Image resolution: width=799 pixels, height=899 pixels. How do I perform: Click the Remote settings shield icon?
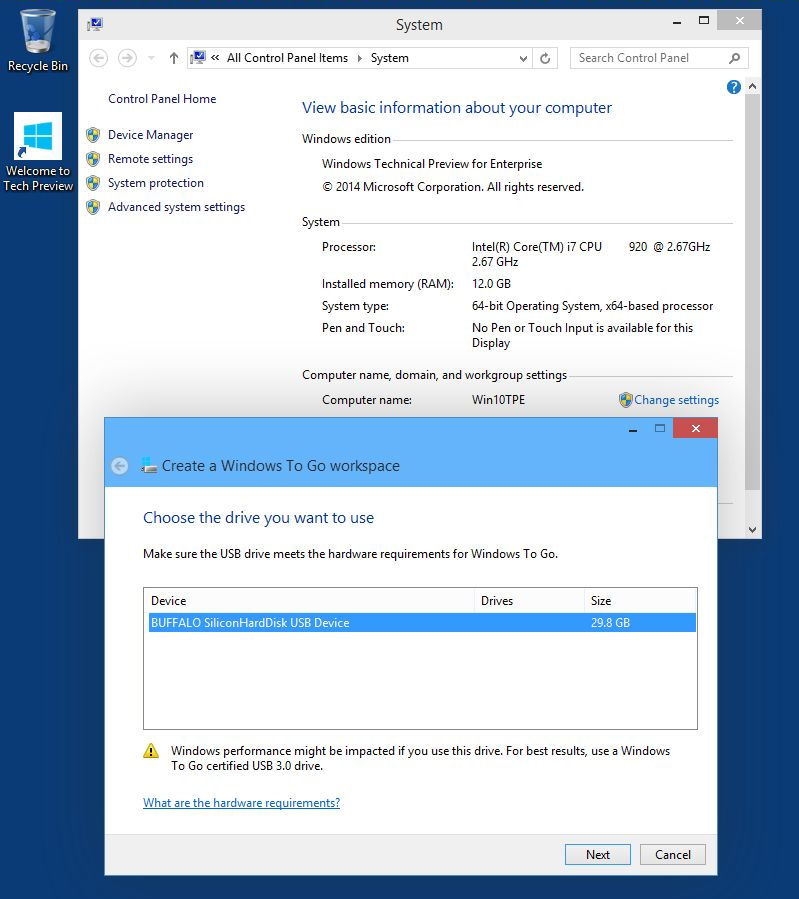(93, 159)
